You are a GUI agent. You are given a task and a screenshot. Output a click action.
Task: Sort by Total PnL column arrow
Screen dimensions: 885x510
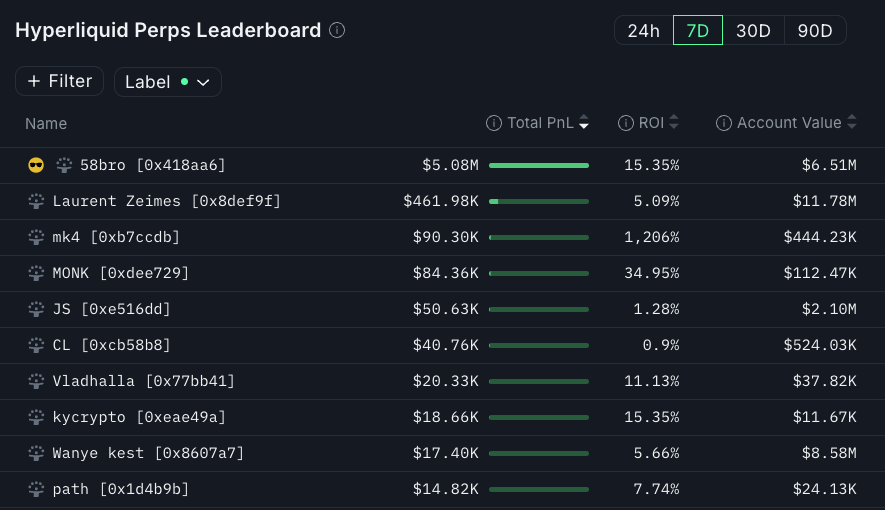point(584,123)
